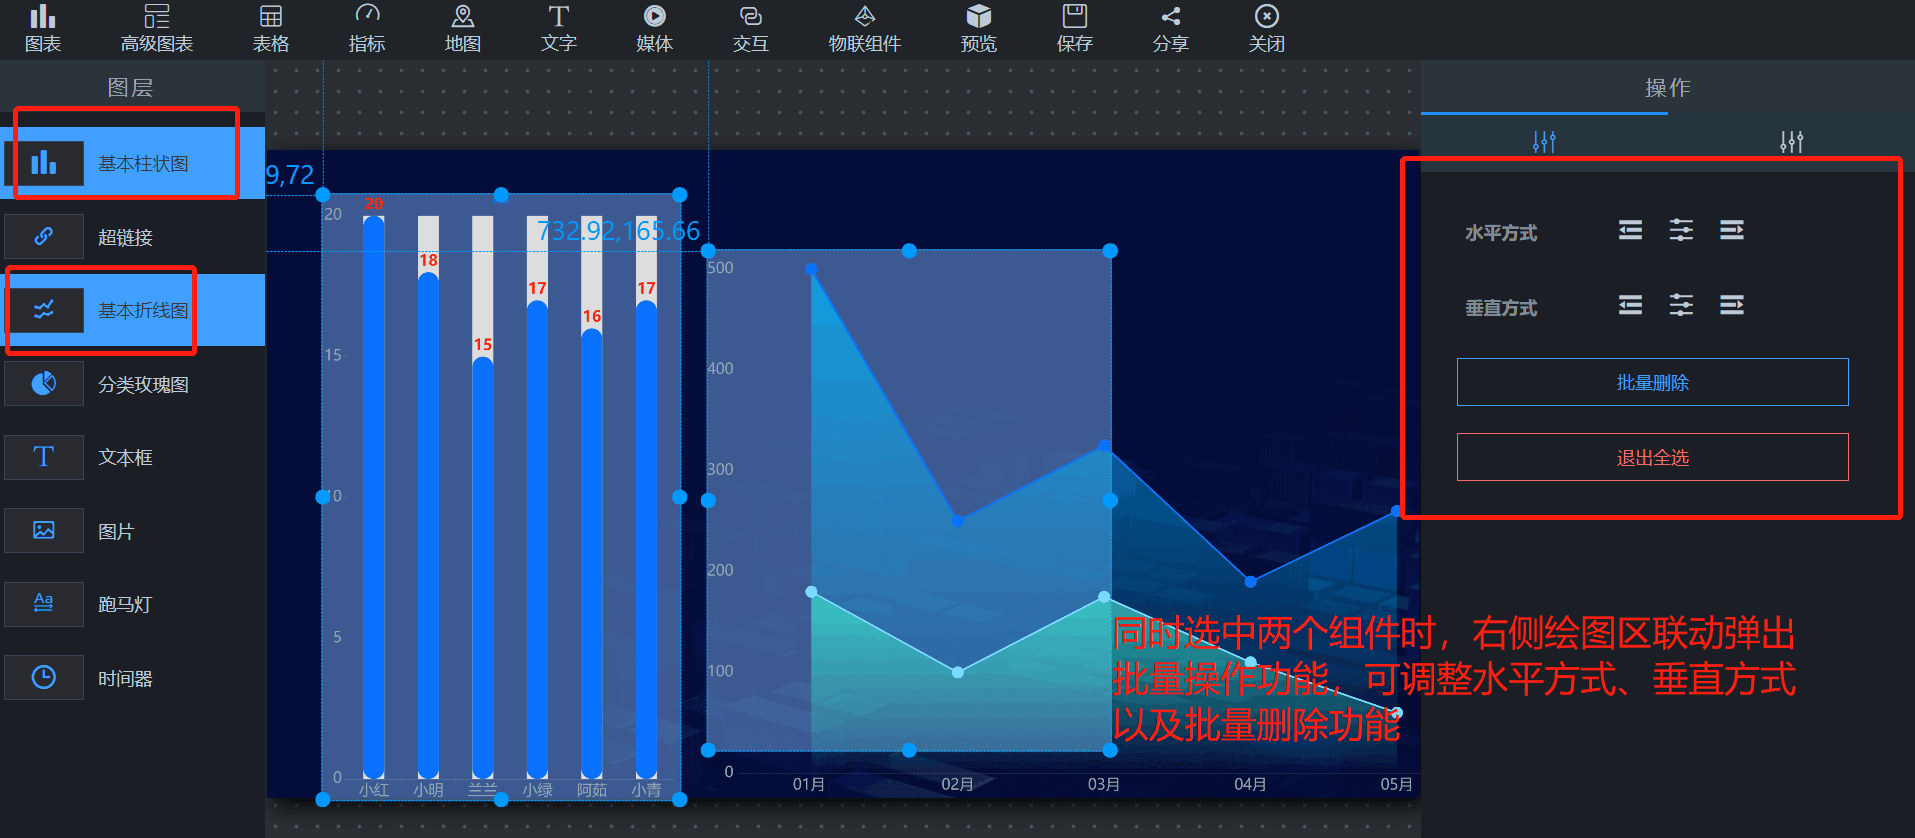
Task: Click the 批量删除 batch delete button
Action: coord(1652,382)
